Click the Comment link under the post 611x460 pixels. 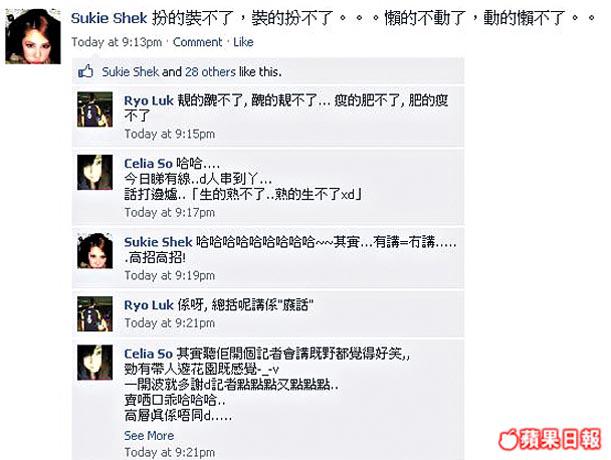(x=197, y=42)
